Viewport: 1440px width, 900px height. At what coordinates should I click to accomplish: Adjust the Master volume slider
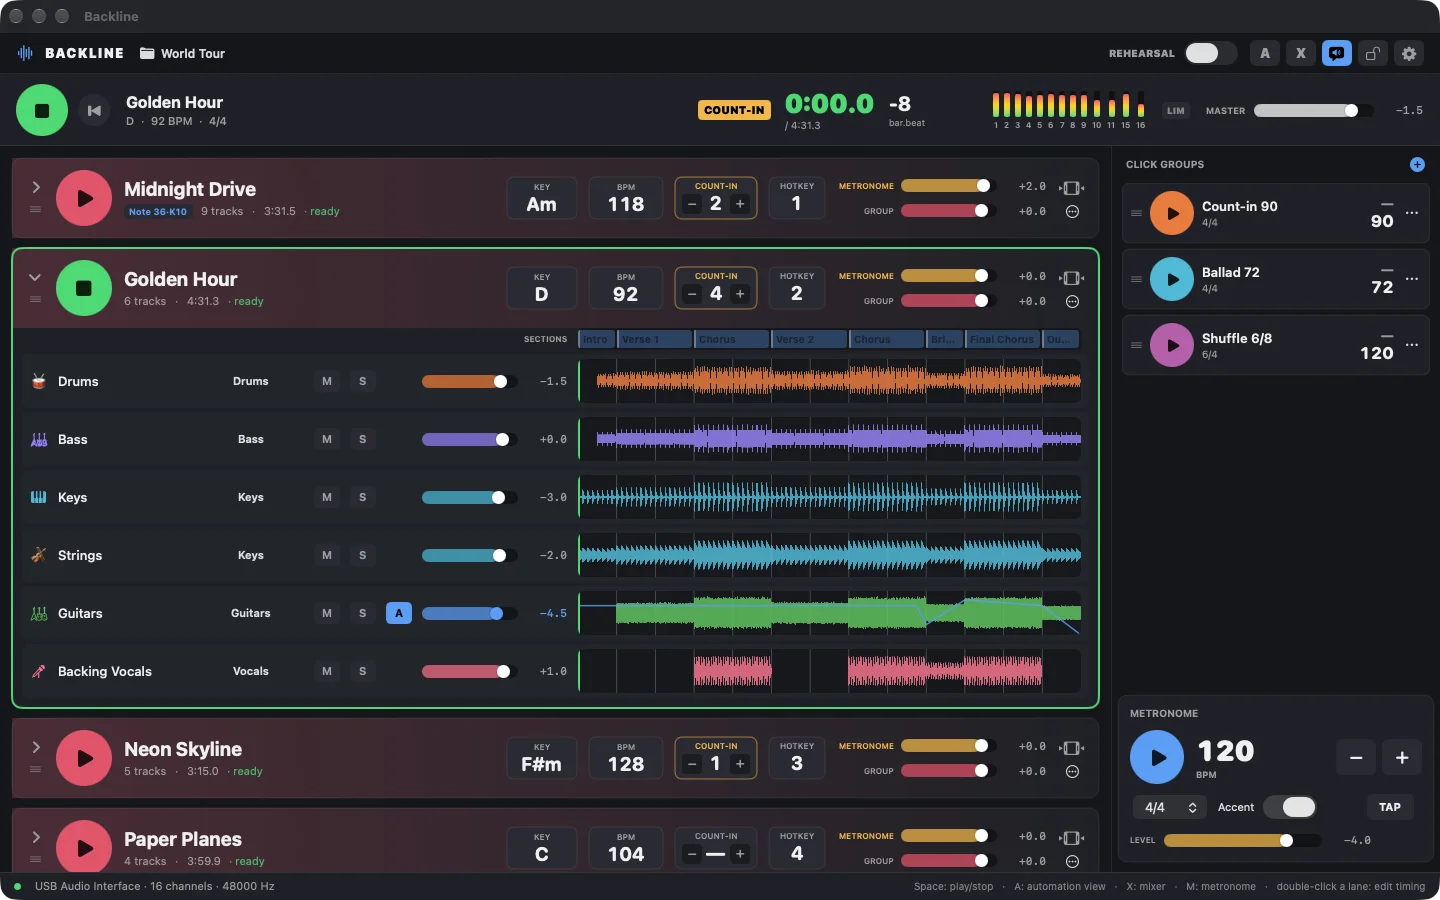tap(1314, 111)
